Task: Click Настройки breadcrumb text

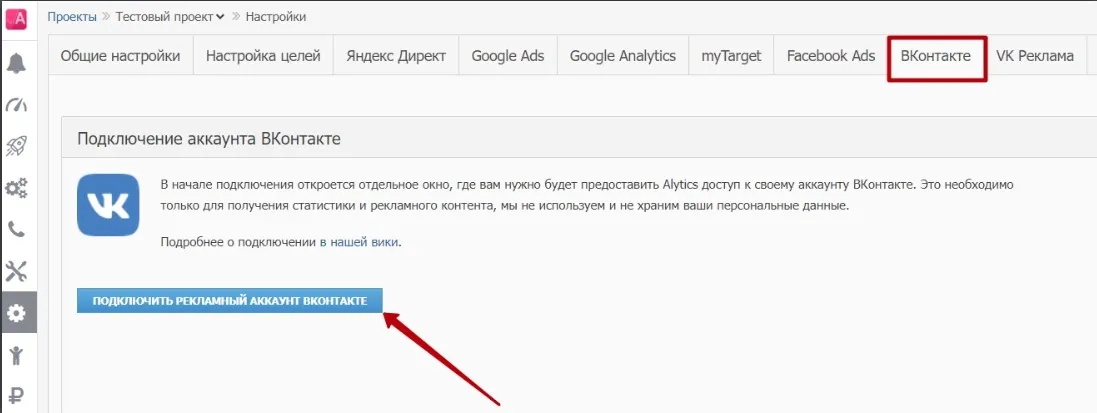Action: pyautogui.click(x=276, y=17)
